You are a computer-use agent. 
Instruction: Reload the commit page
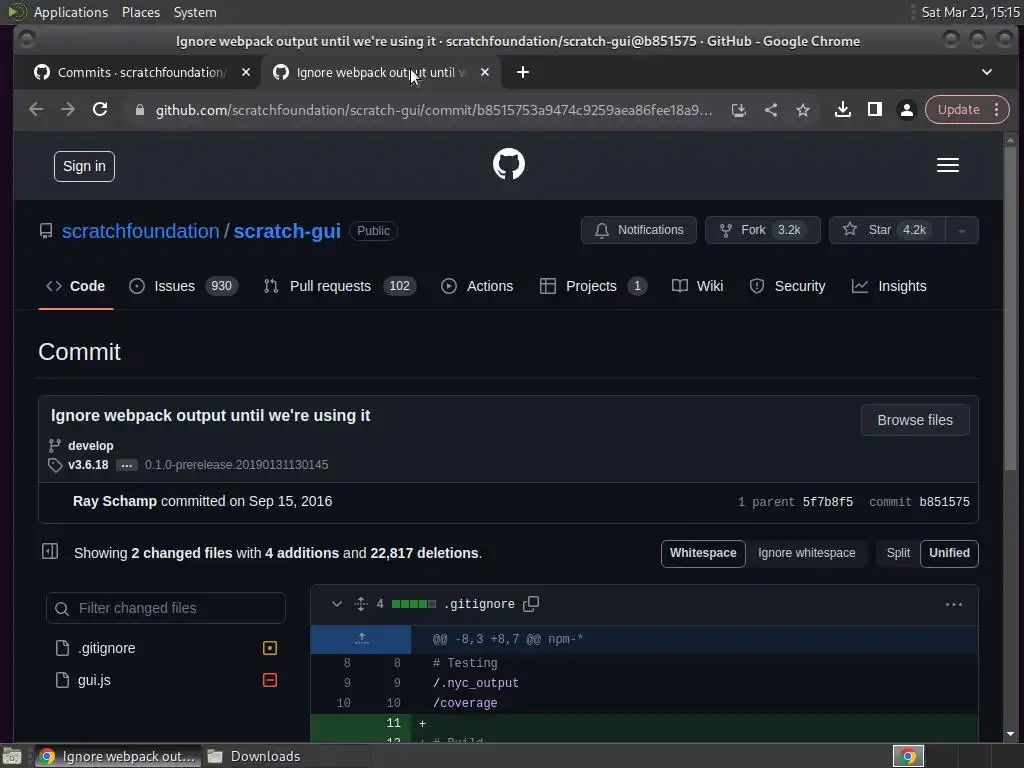tap(100, 110)
